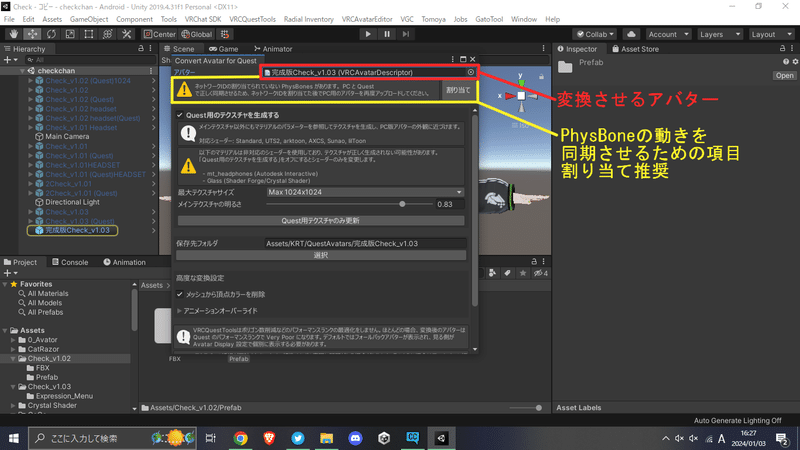Select the Scale tool
Viewport: 800px width, 450px height.
(x=70, y=34)
